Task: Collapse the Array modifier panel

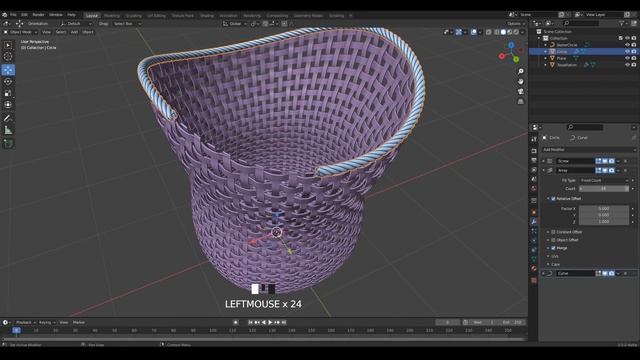Action: point(544,170)
